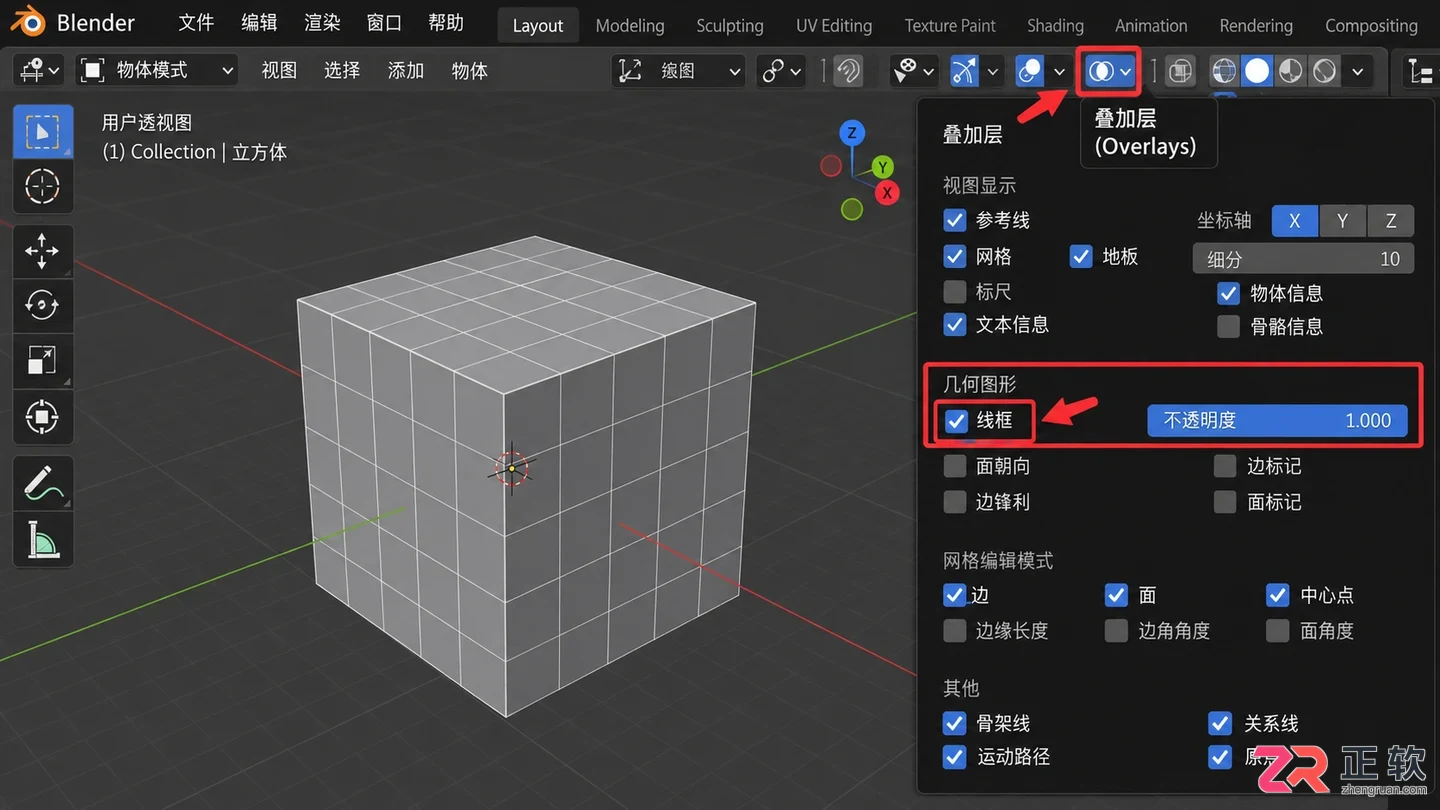Open the 编辑 menu

(x=259, y=23)
